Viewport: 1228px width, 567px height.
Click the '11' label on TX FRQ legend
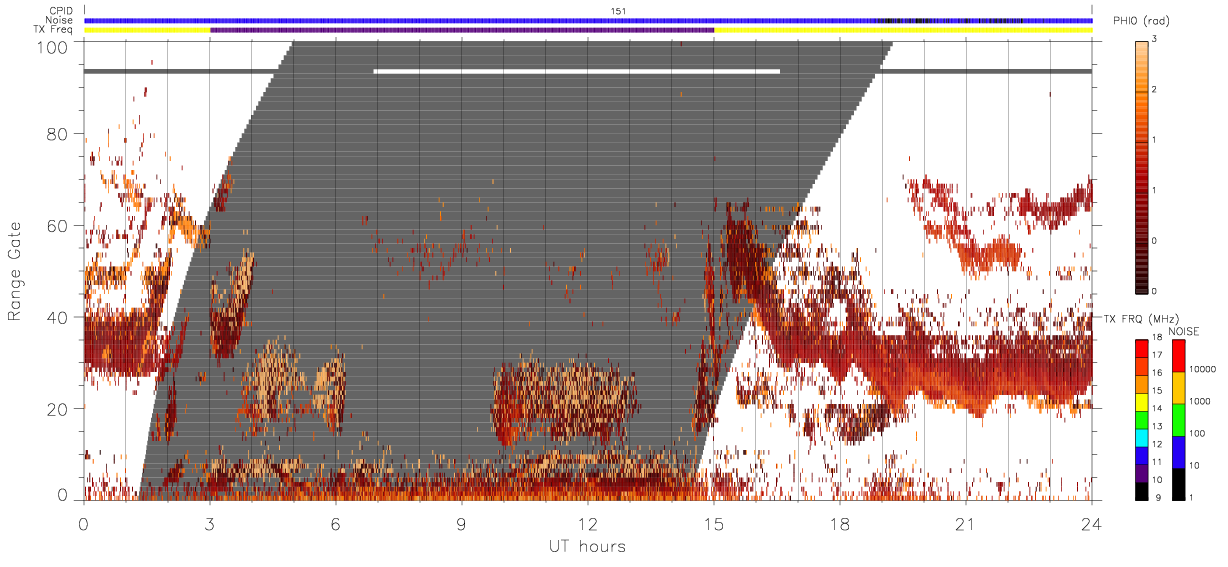(x=1156, y=464)
